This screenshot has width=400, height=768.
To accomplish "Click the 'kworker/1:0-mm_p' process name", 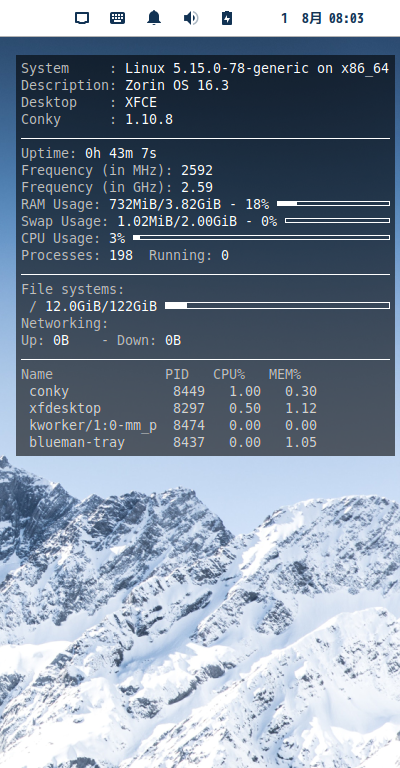I will pos(93,426).
